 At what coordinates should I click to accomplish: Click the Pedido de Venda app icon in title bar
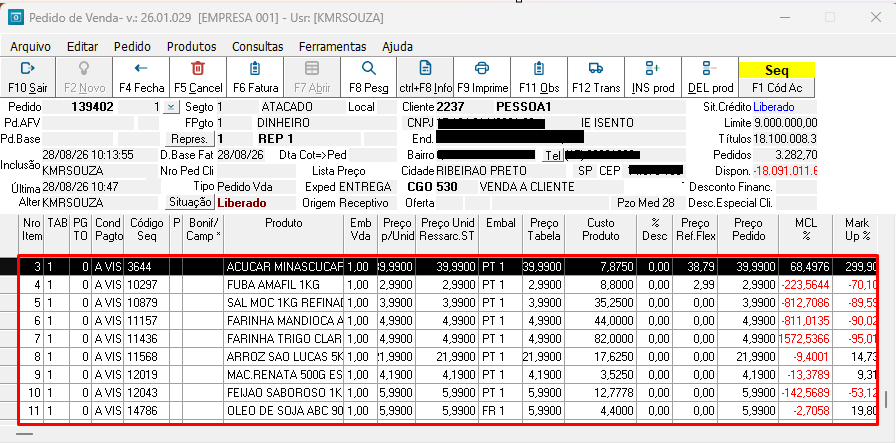(x=15, y=17)
